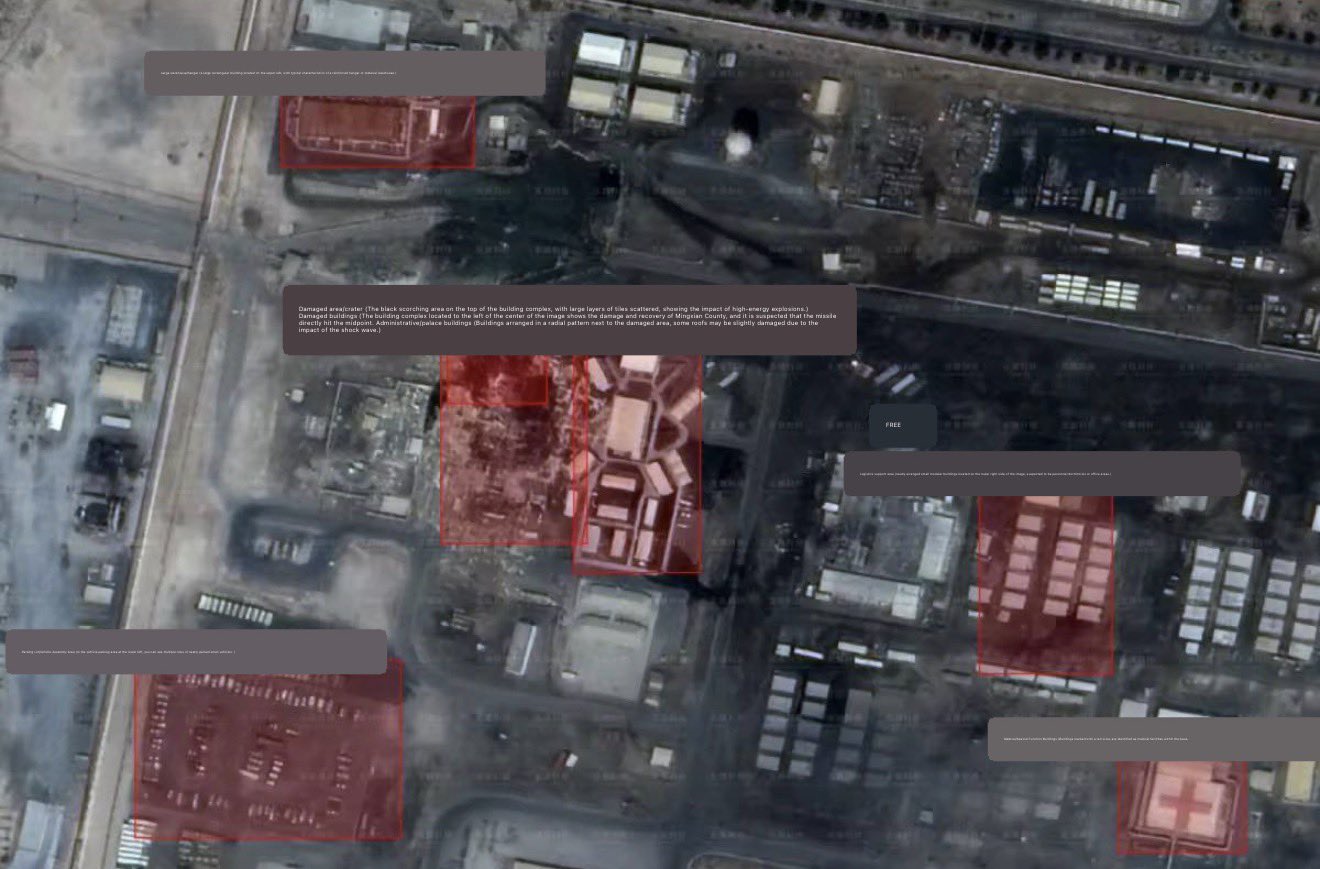The width and height of the screenshot is (1320, 869).
Task: Click the FREE label button
Action: point(902,426)
